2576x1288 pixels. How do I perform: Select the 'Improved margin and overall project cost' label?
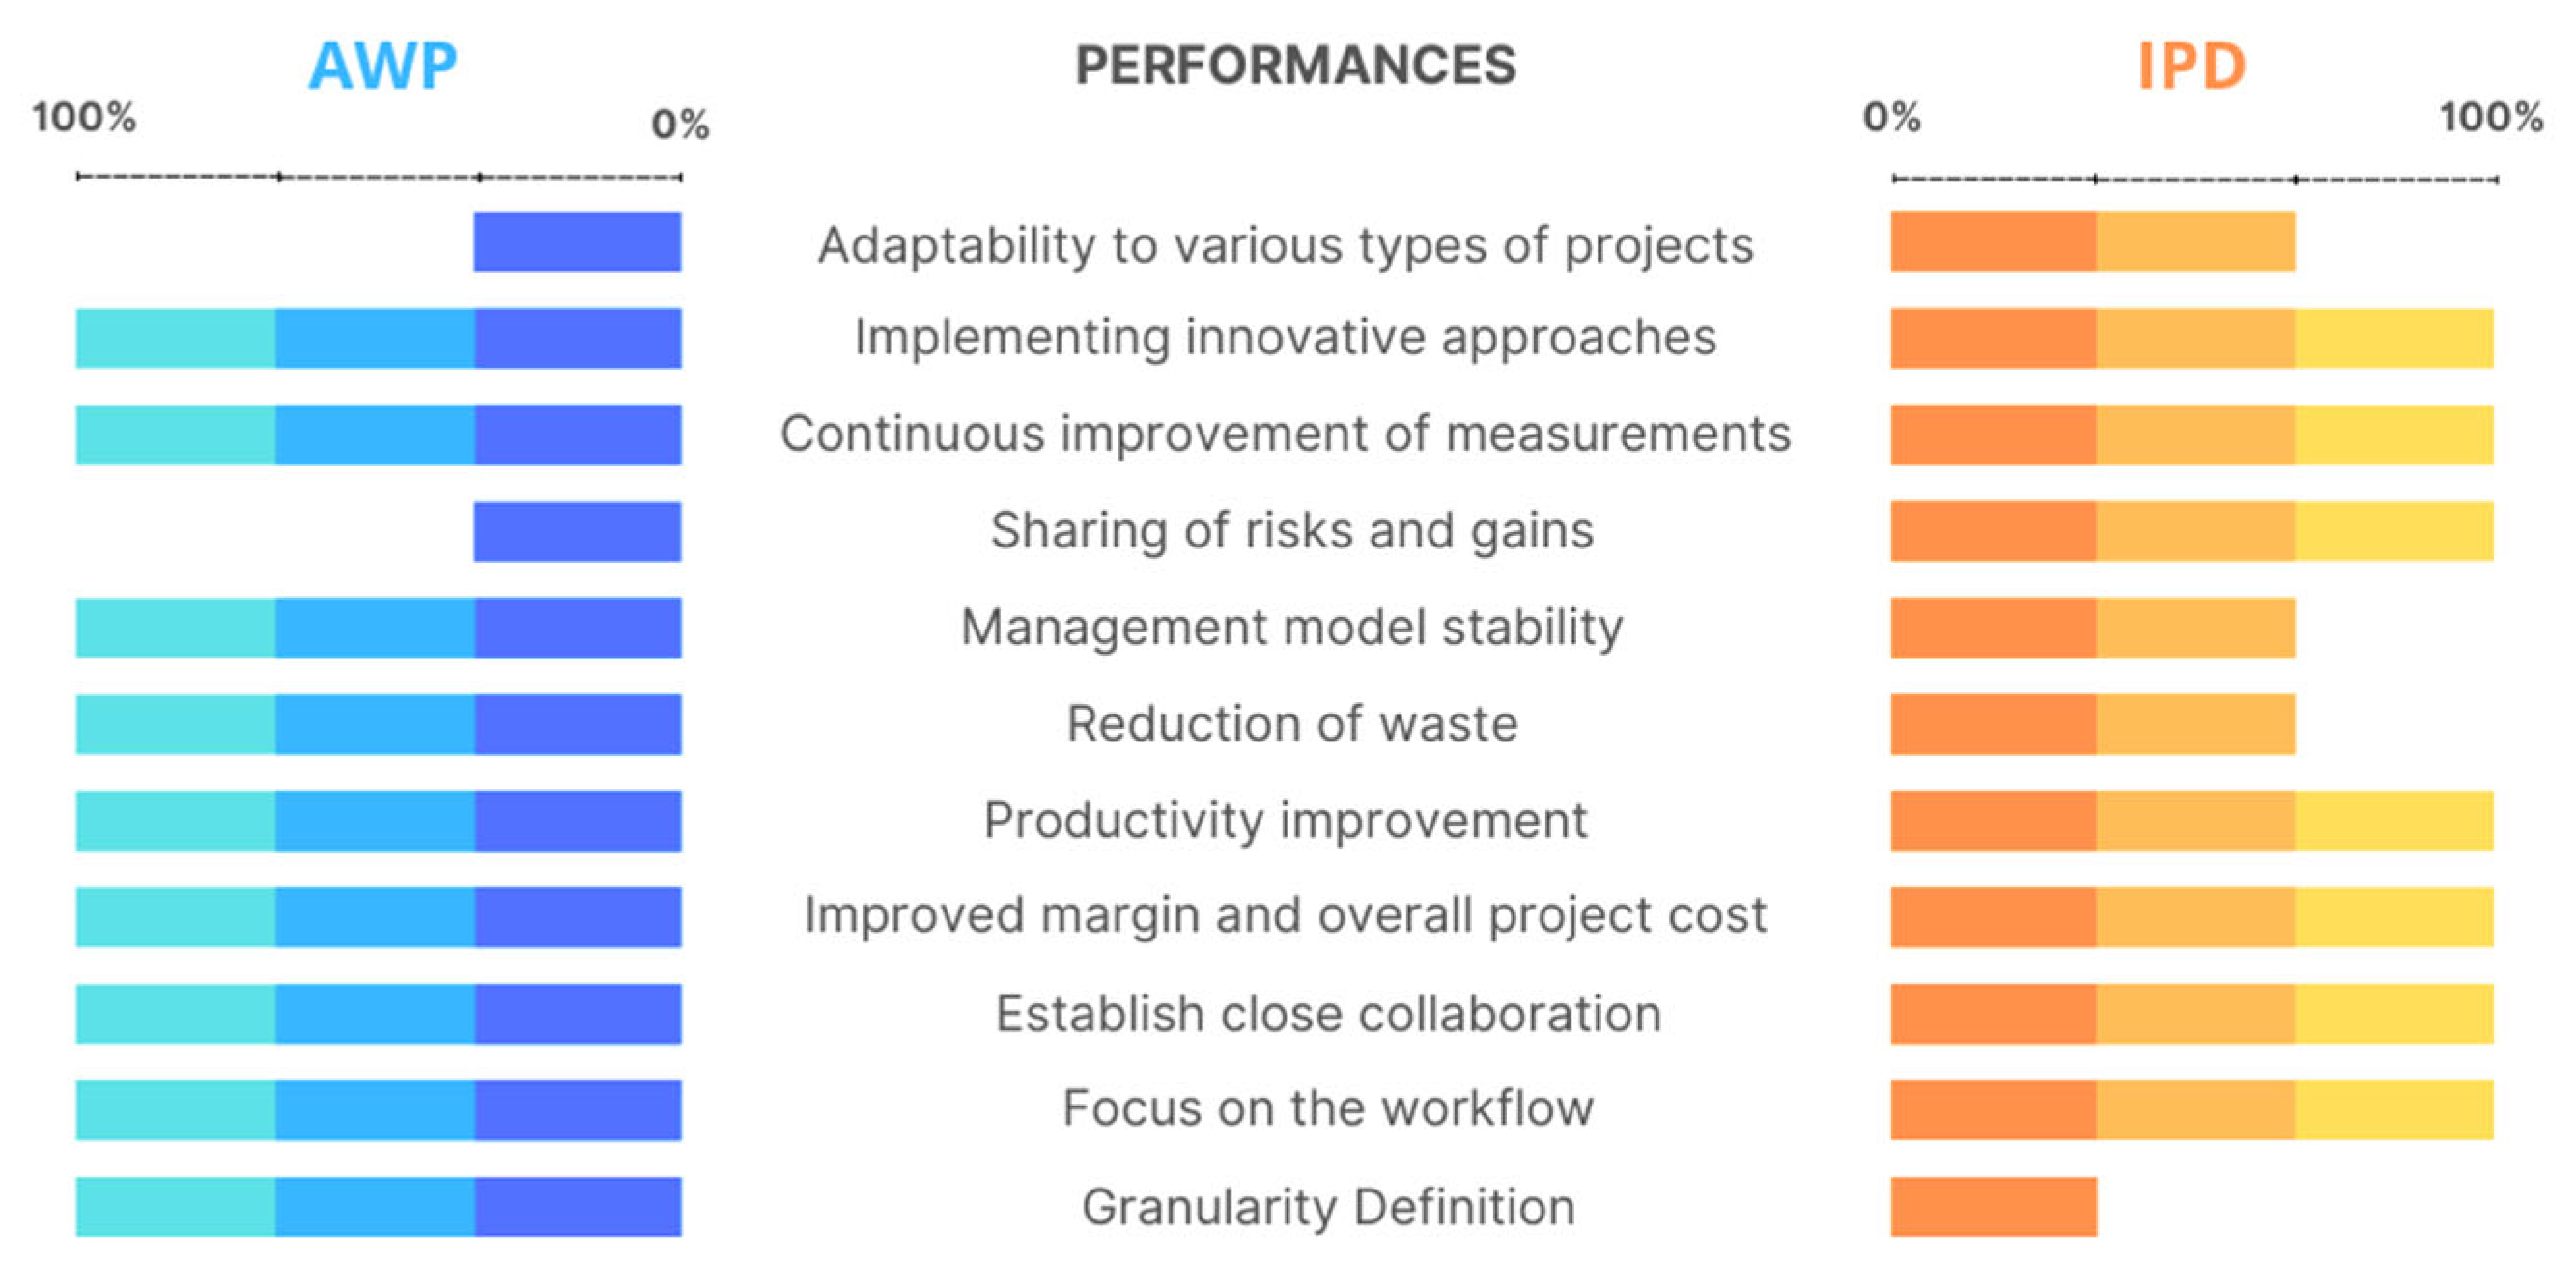click(1285, 915)
